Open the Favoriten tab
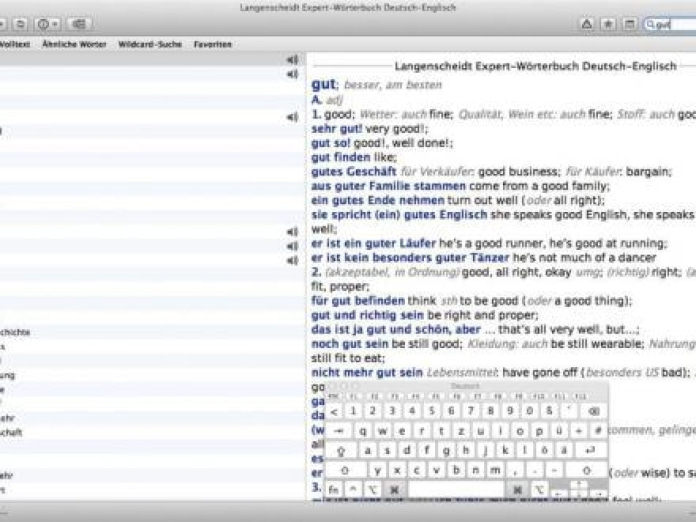 (x=213, y=44)
